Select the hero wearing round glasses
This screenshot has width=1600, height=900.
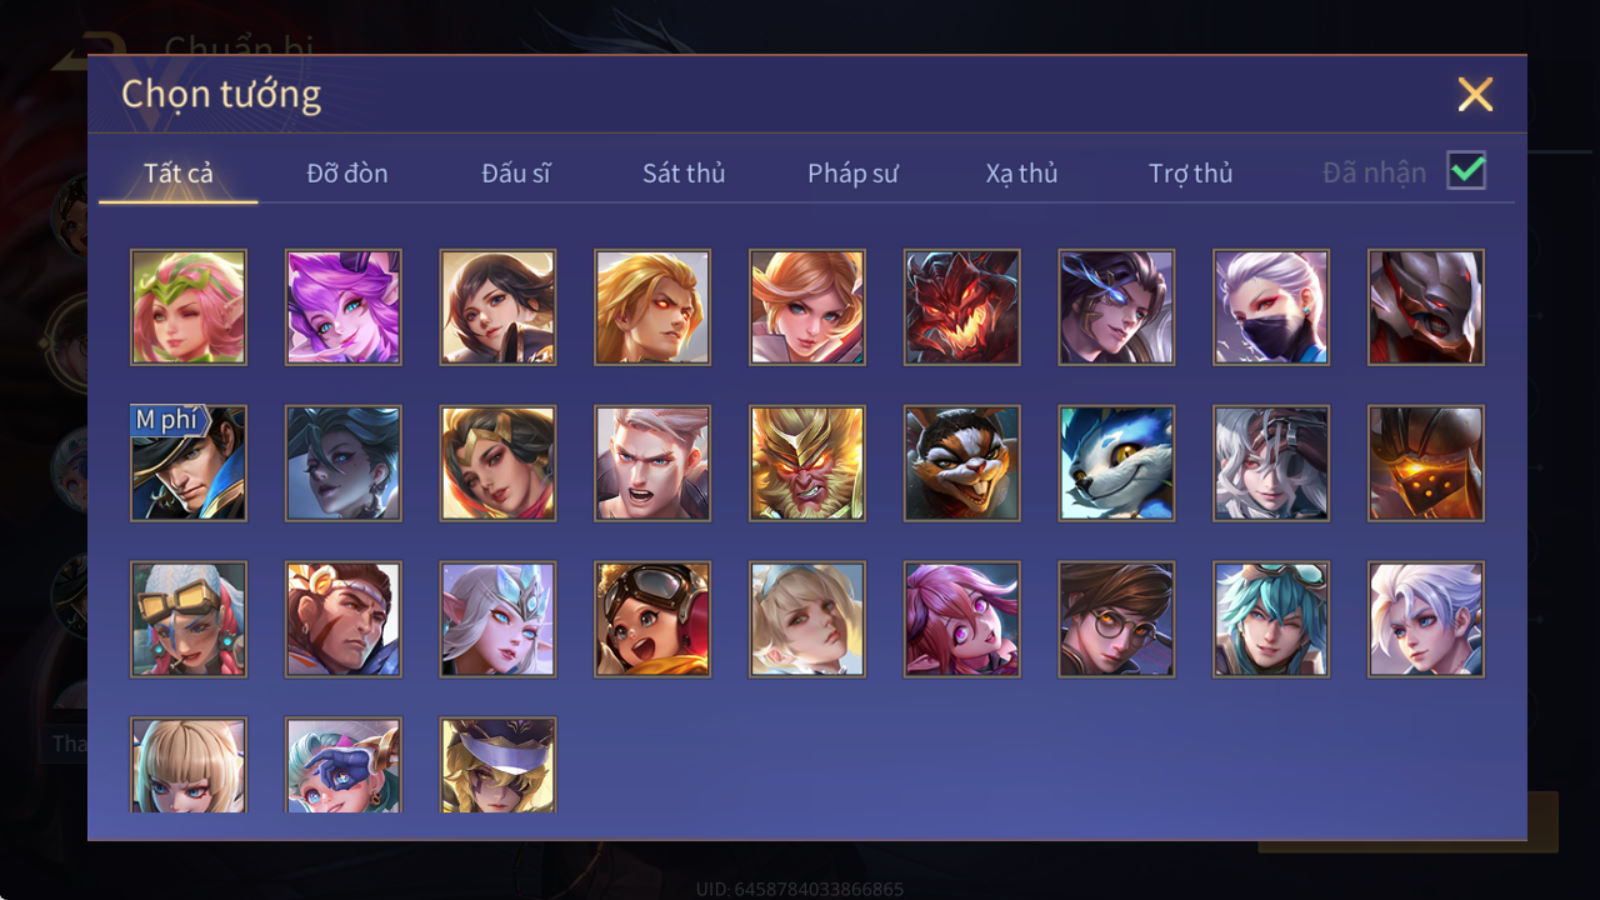(1116, 619)
